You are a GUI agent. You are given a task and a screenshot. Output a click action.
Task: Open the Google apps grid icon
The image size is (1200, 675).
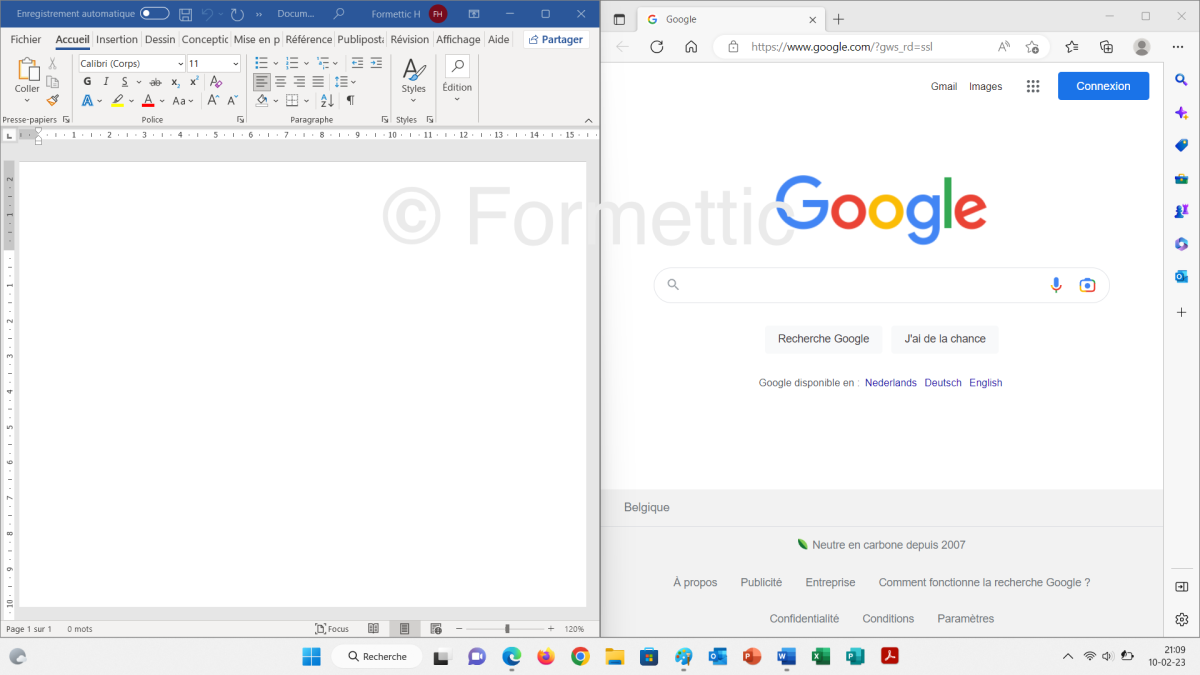tap(1033, 86)
